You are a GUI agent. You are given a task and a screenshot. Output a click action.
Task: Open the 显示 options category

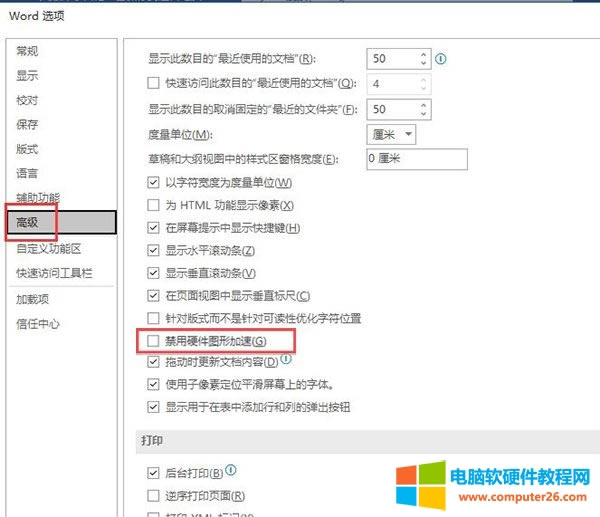coord(27,75)
